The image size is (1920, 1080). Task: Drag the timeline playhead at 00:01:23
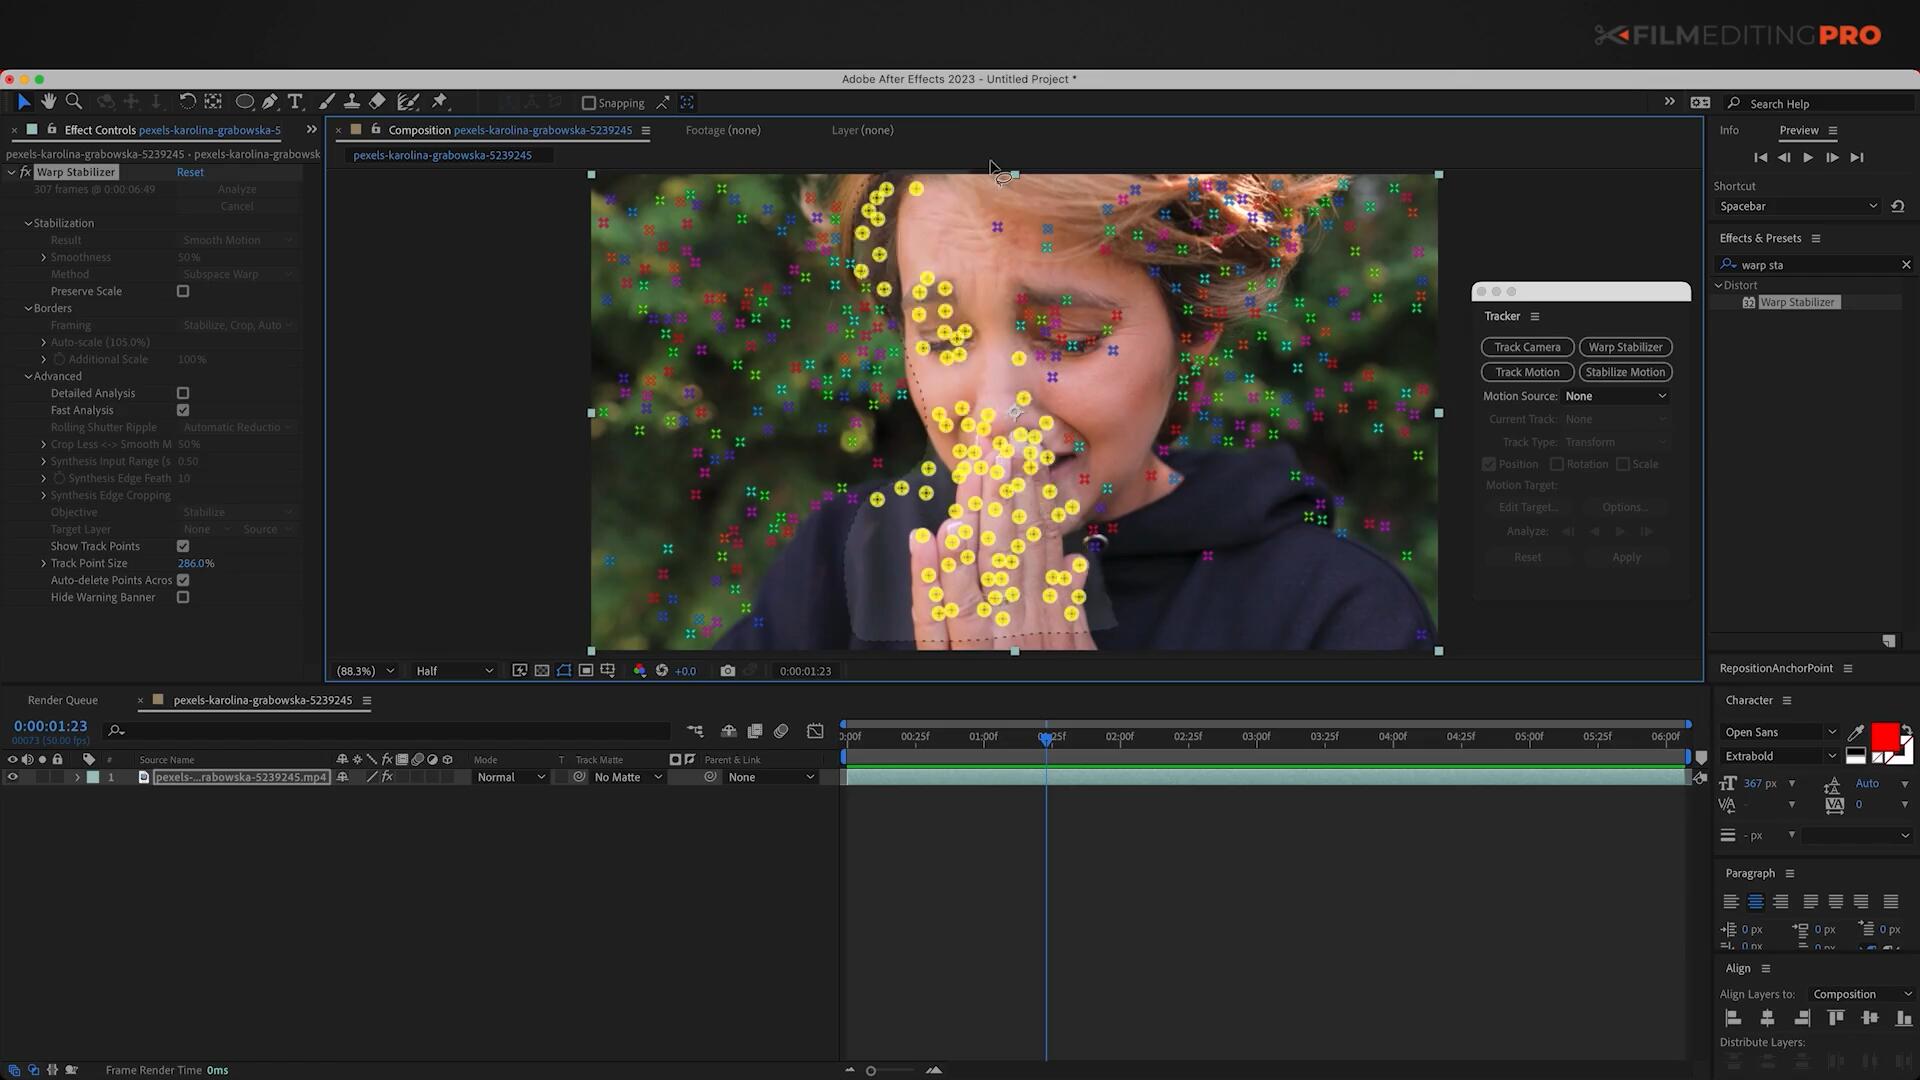(x=1046, y=737)
